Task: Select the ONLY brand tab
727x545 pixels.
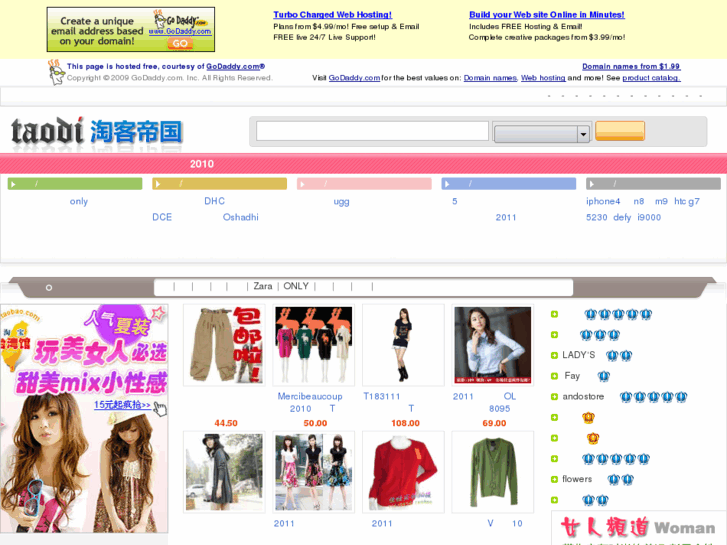Action: (296, 286)
